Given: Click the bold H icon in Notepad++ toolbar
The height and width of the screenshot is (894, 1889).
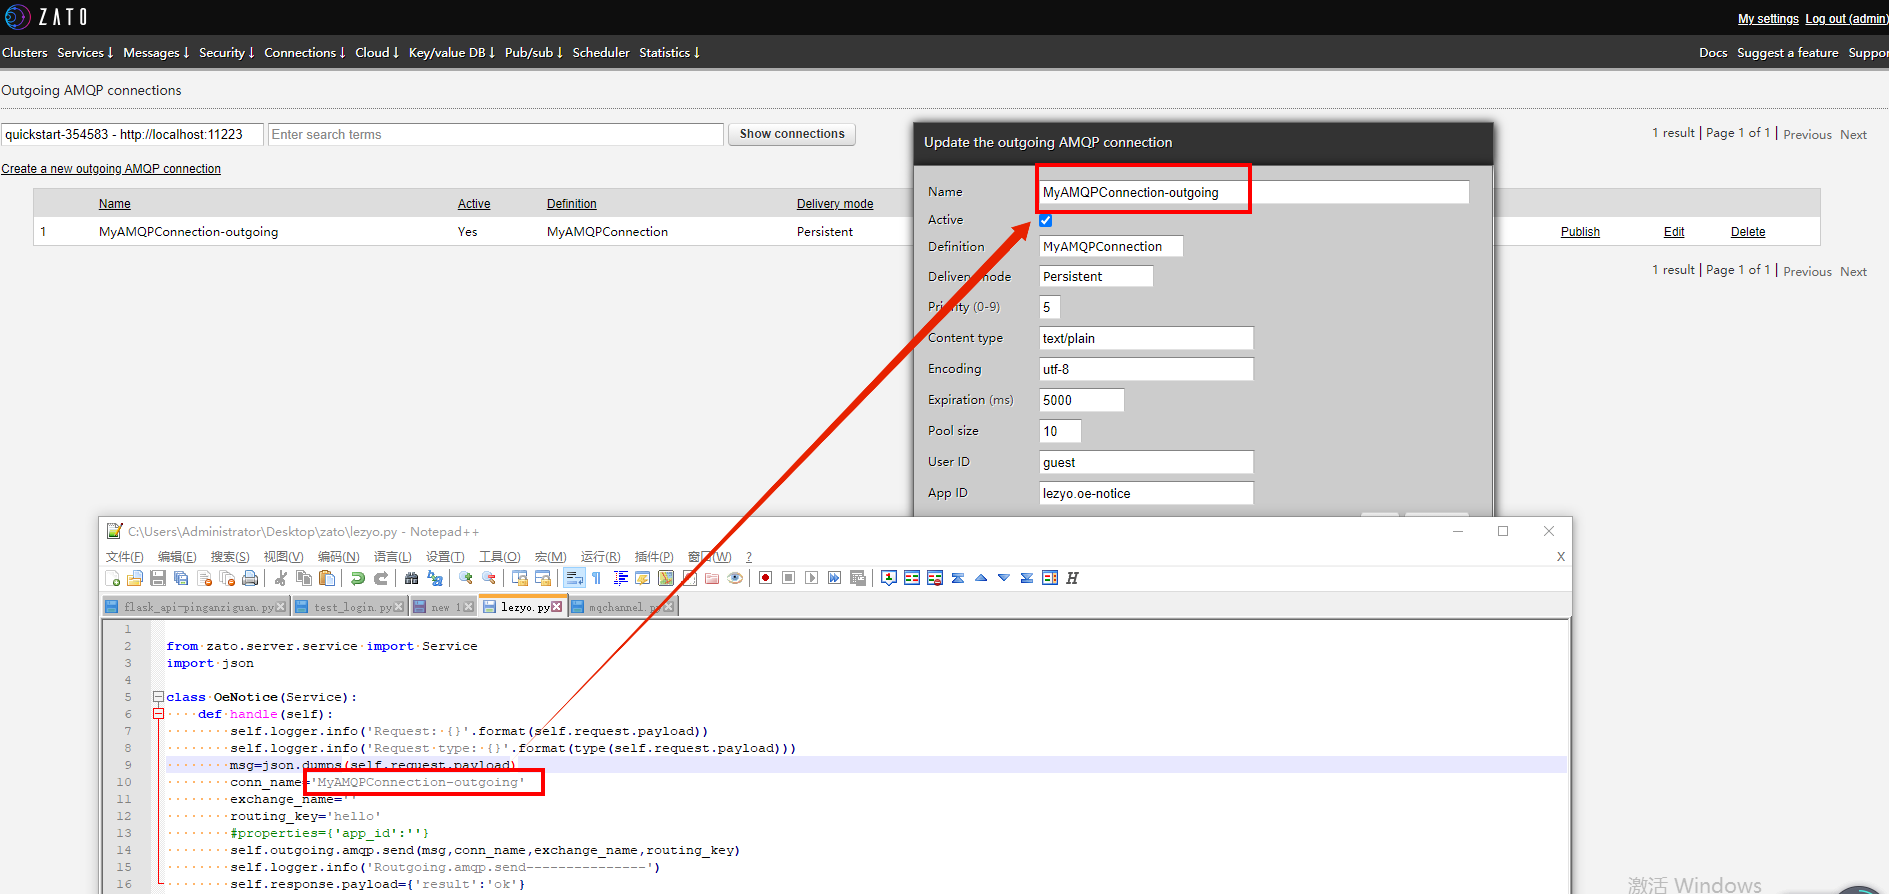Looking at the screenshot, I should 1073,578.
